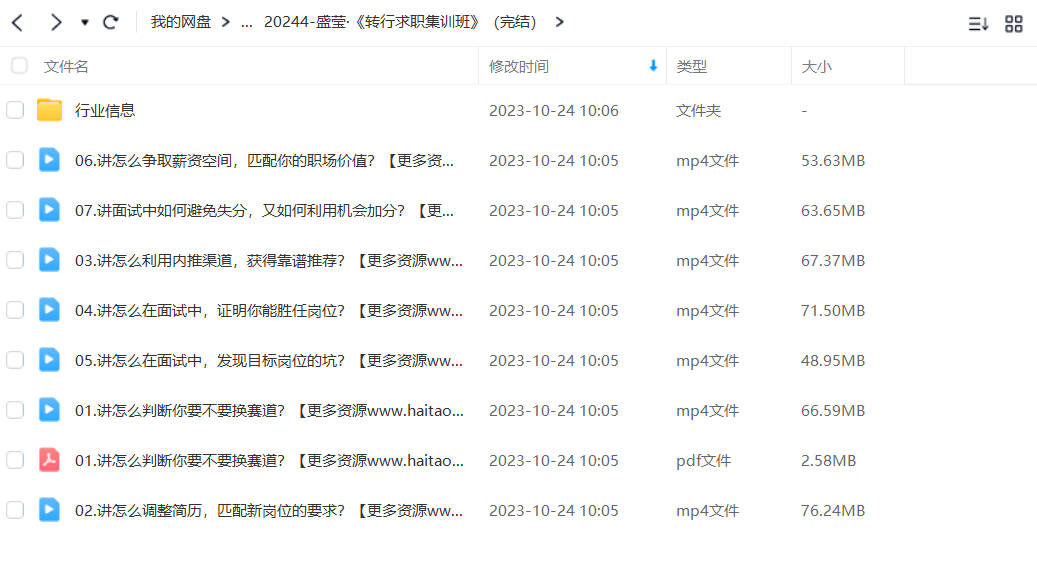Image resolution: width=1037 pixels, height=586 pixels.
Task: Open the 我的网盘 breadcrumb
Action: pyautogui.click(x=181, y=22)
